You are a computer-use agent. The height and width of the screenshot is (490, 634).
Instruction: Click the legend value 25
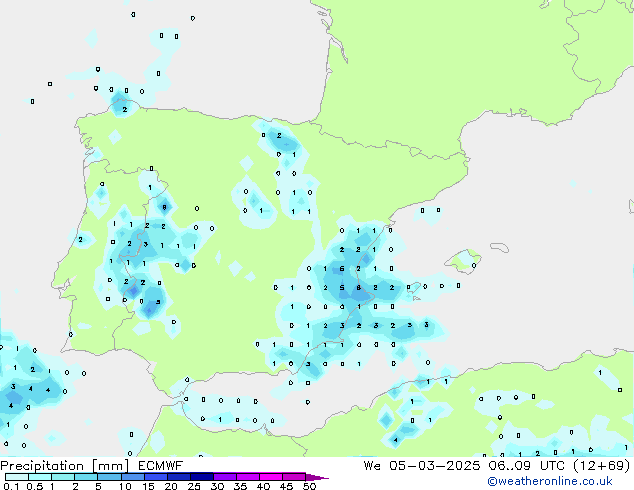click(194, 486)
